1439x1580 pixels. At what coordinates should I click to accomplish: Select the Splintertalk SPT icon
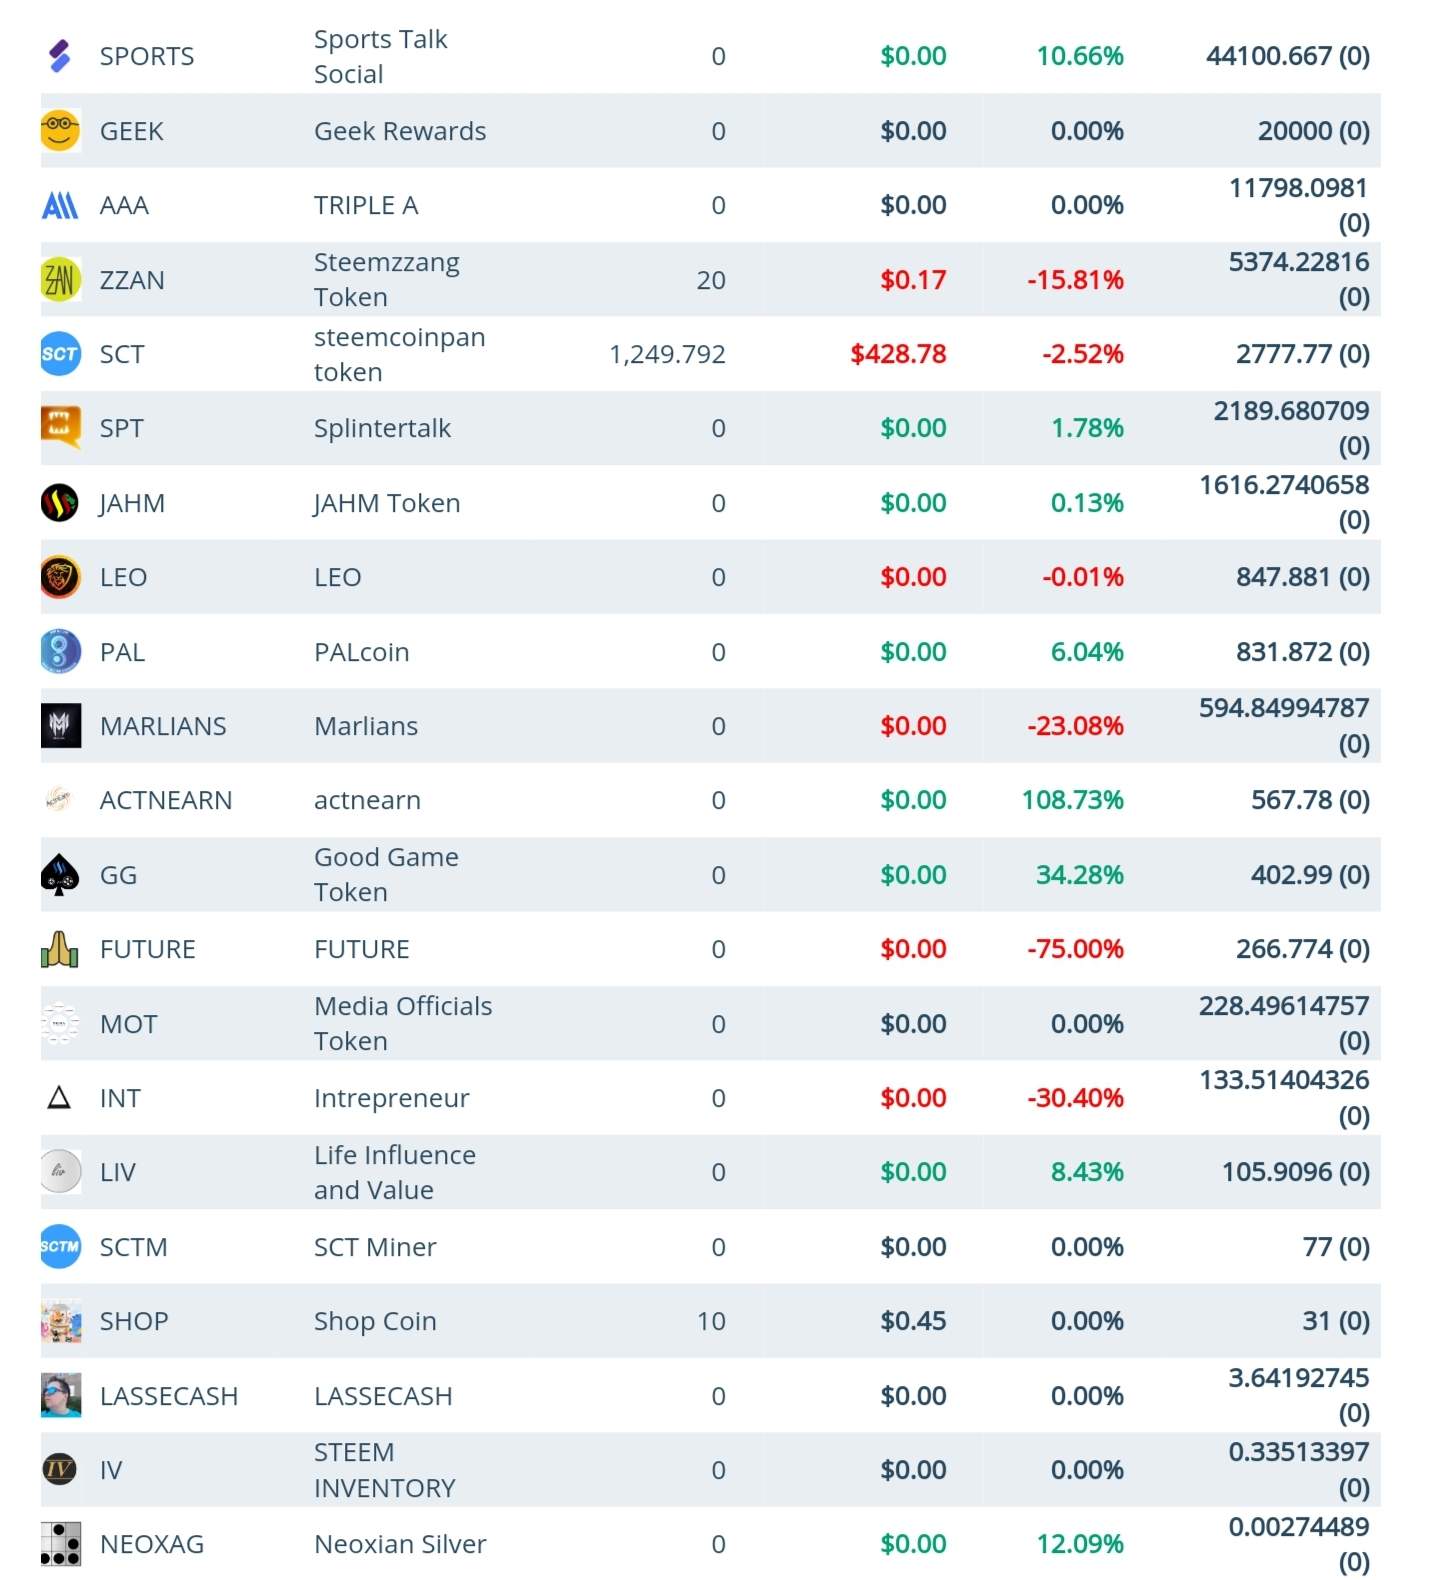tap(60, 428)
